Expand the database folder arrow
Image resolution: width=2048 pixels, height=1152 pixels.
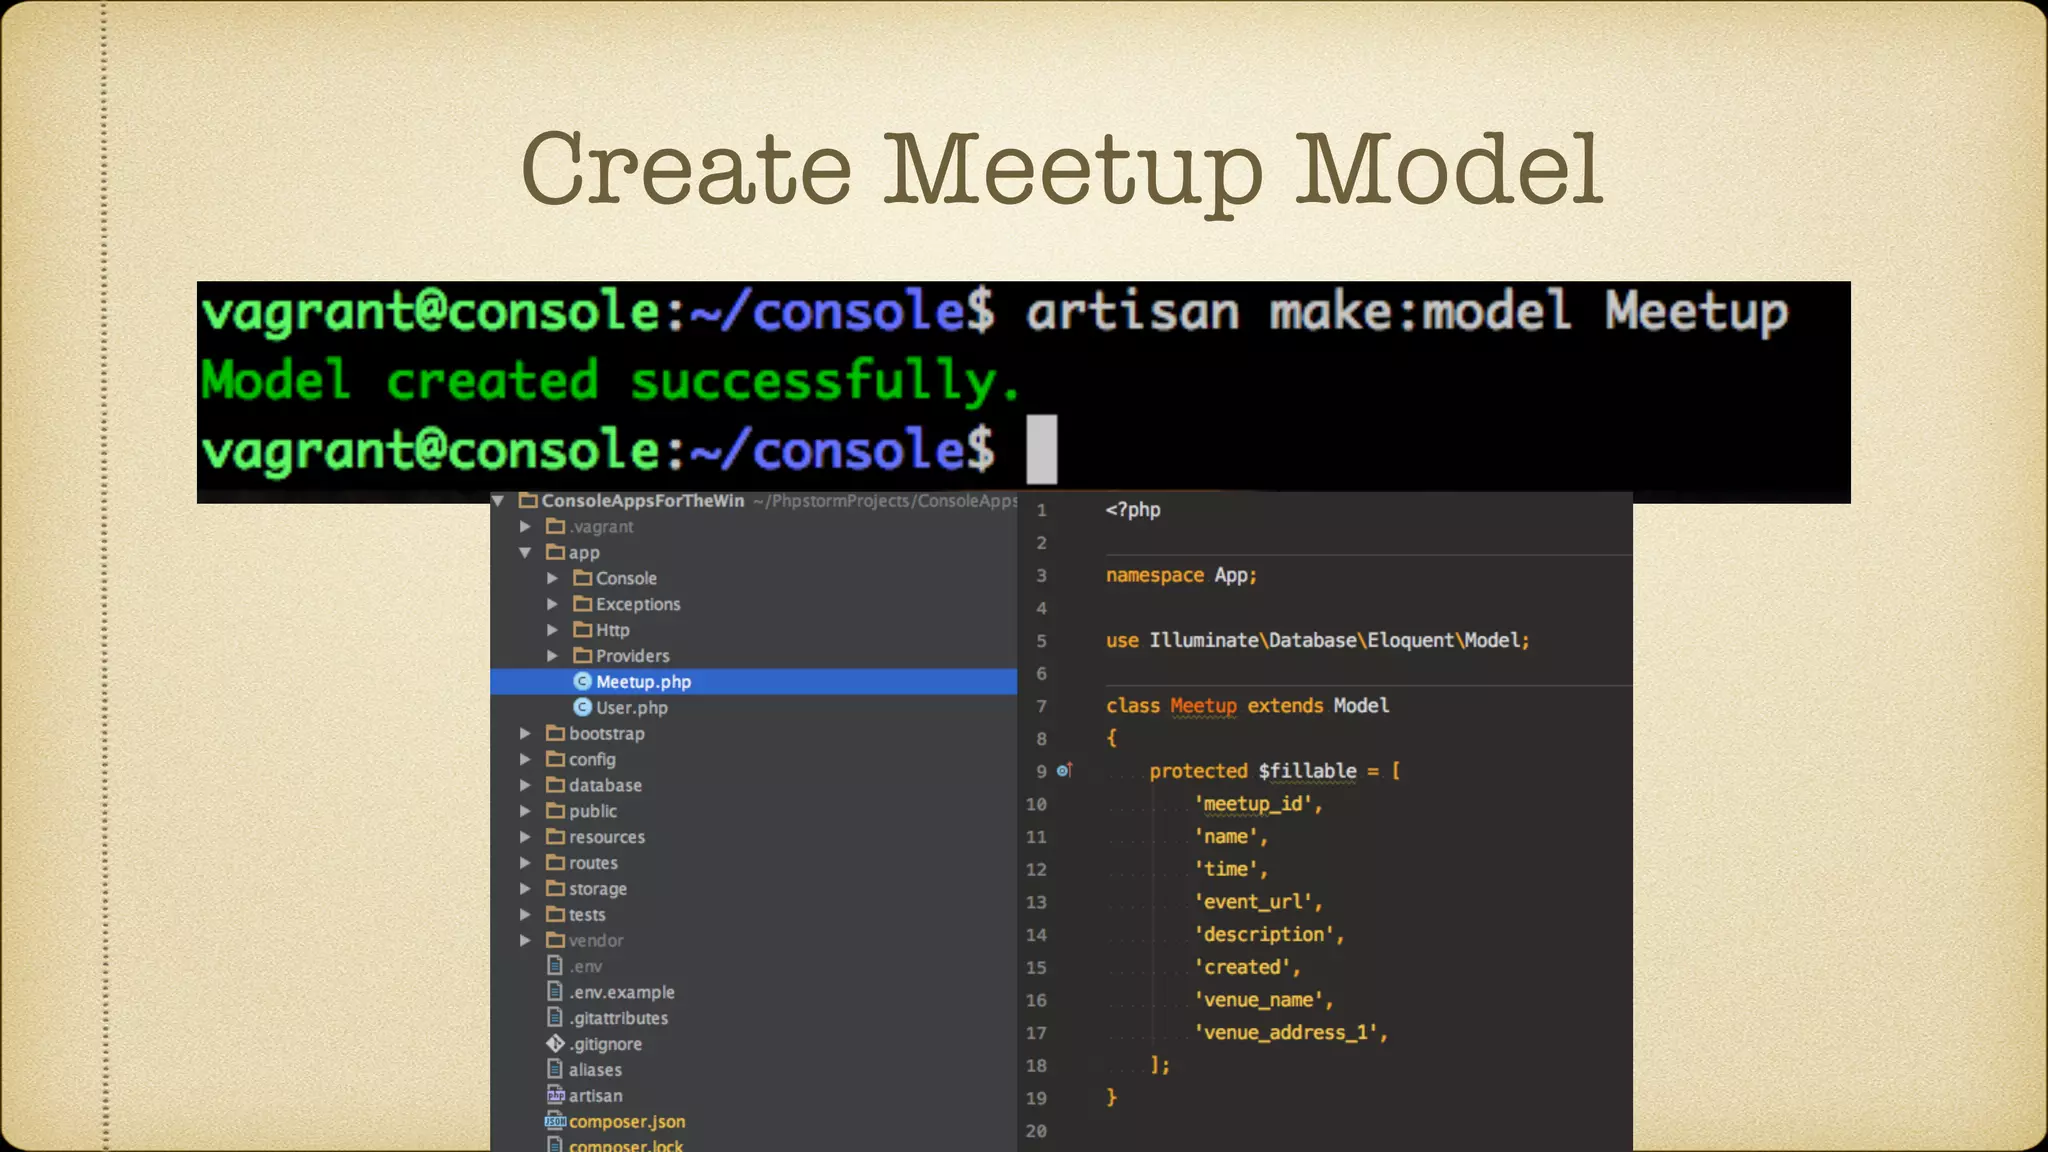point(525,785)
